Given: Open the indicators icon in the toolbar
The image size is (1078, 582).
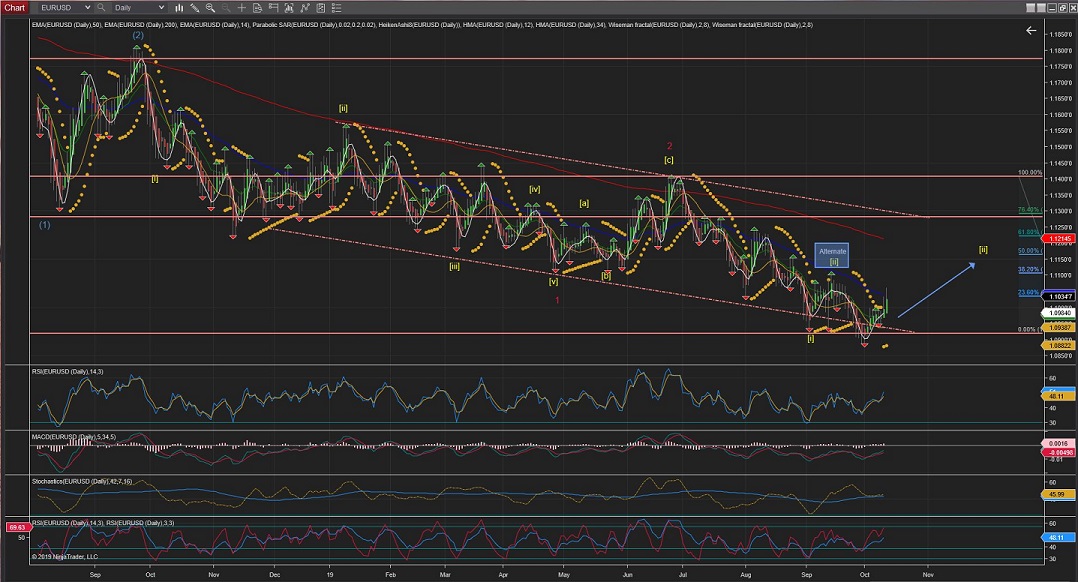Looking at the screenshot, I should (x=289, y=8).
